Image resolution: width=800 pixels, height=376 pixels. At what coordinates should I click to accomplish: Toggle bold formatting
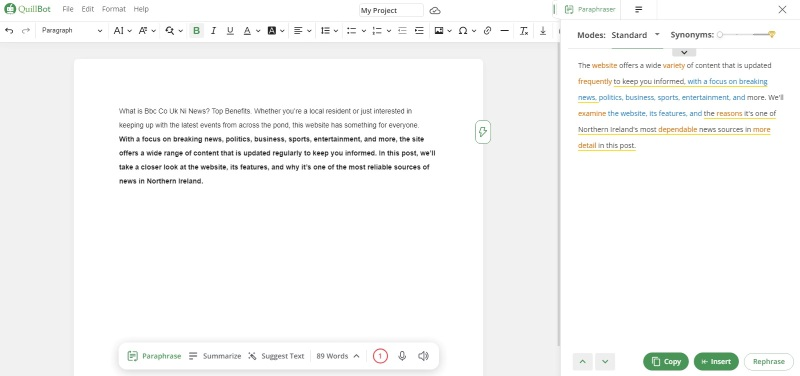[196, 31]
